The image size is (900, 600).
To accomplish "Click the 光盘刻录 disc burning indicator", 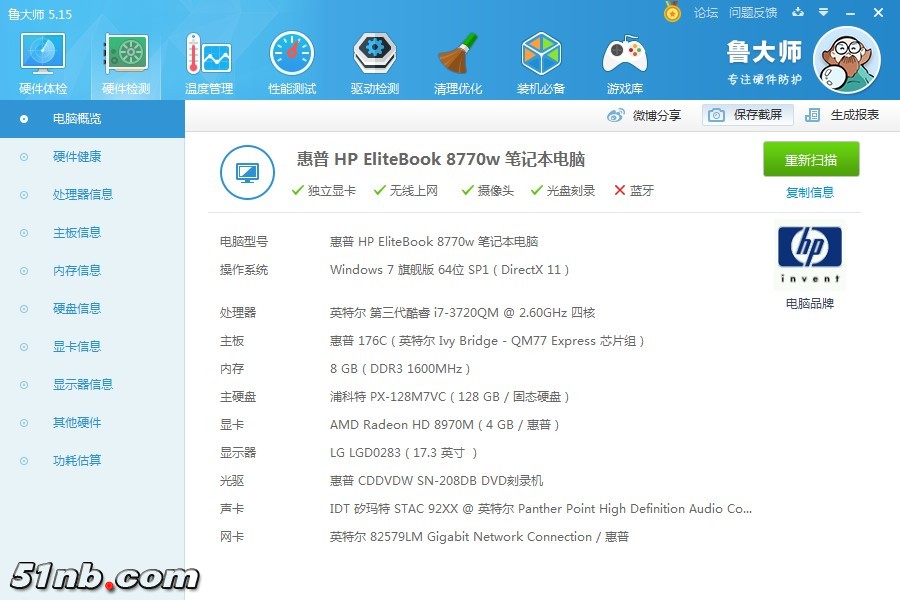I will [563, 191].
